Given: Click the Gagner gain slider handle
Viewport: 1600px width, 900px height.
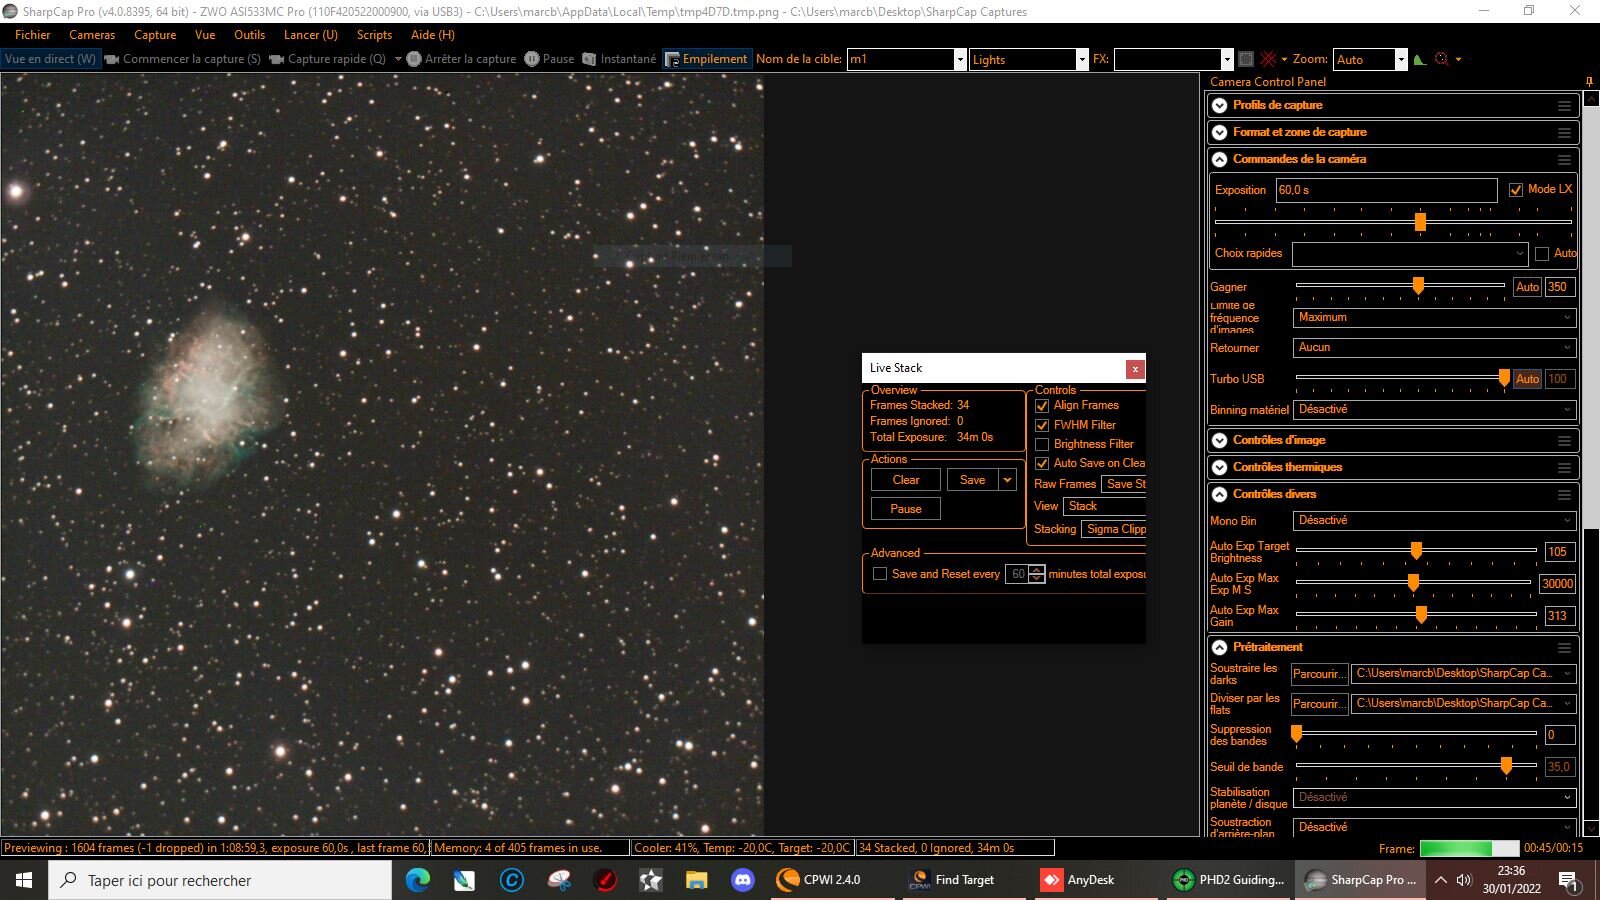Looking at the screenshot, I should [1418, 287].
